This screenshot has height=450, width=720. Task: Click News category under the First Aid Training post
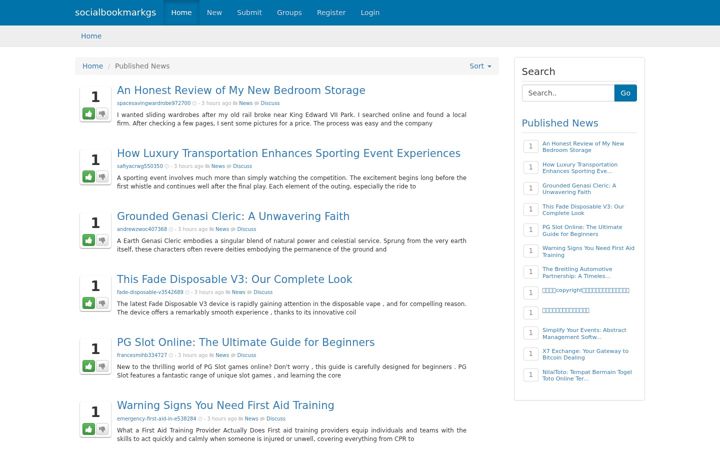(251, 418)
